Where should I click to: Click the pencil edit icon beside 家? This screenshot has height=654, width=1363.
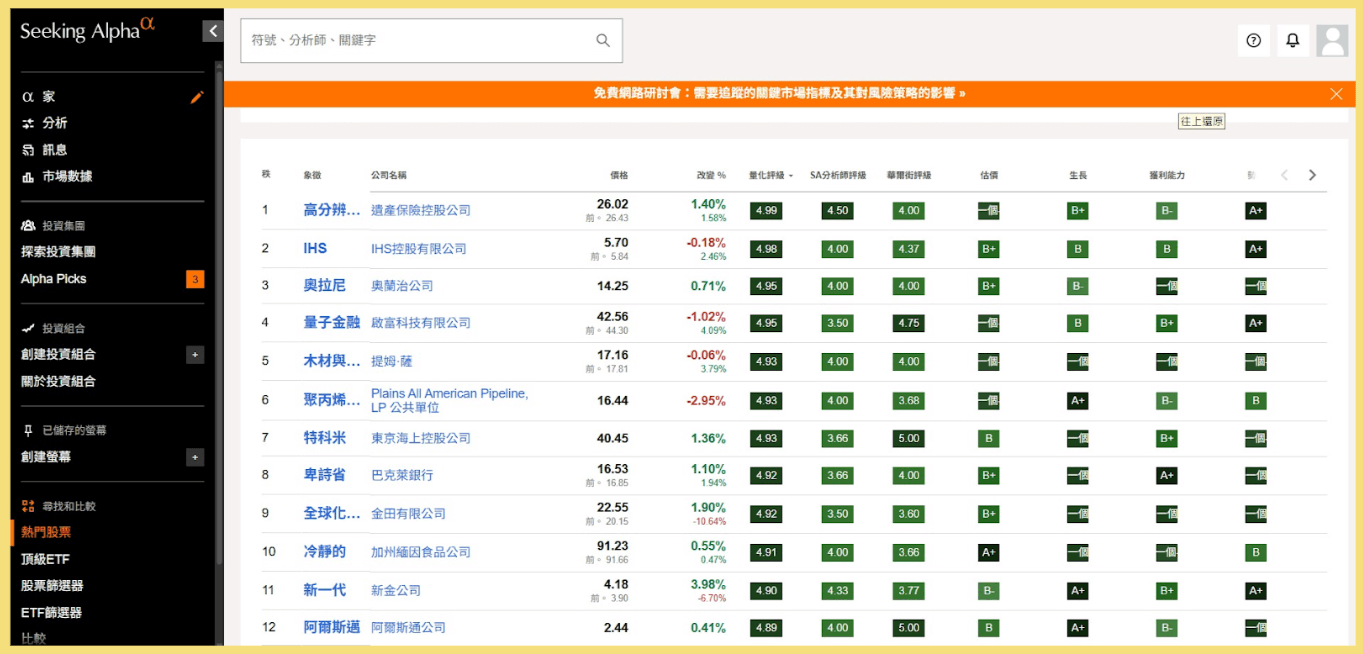[197, 97]
